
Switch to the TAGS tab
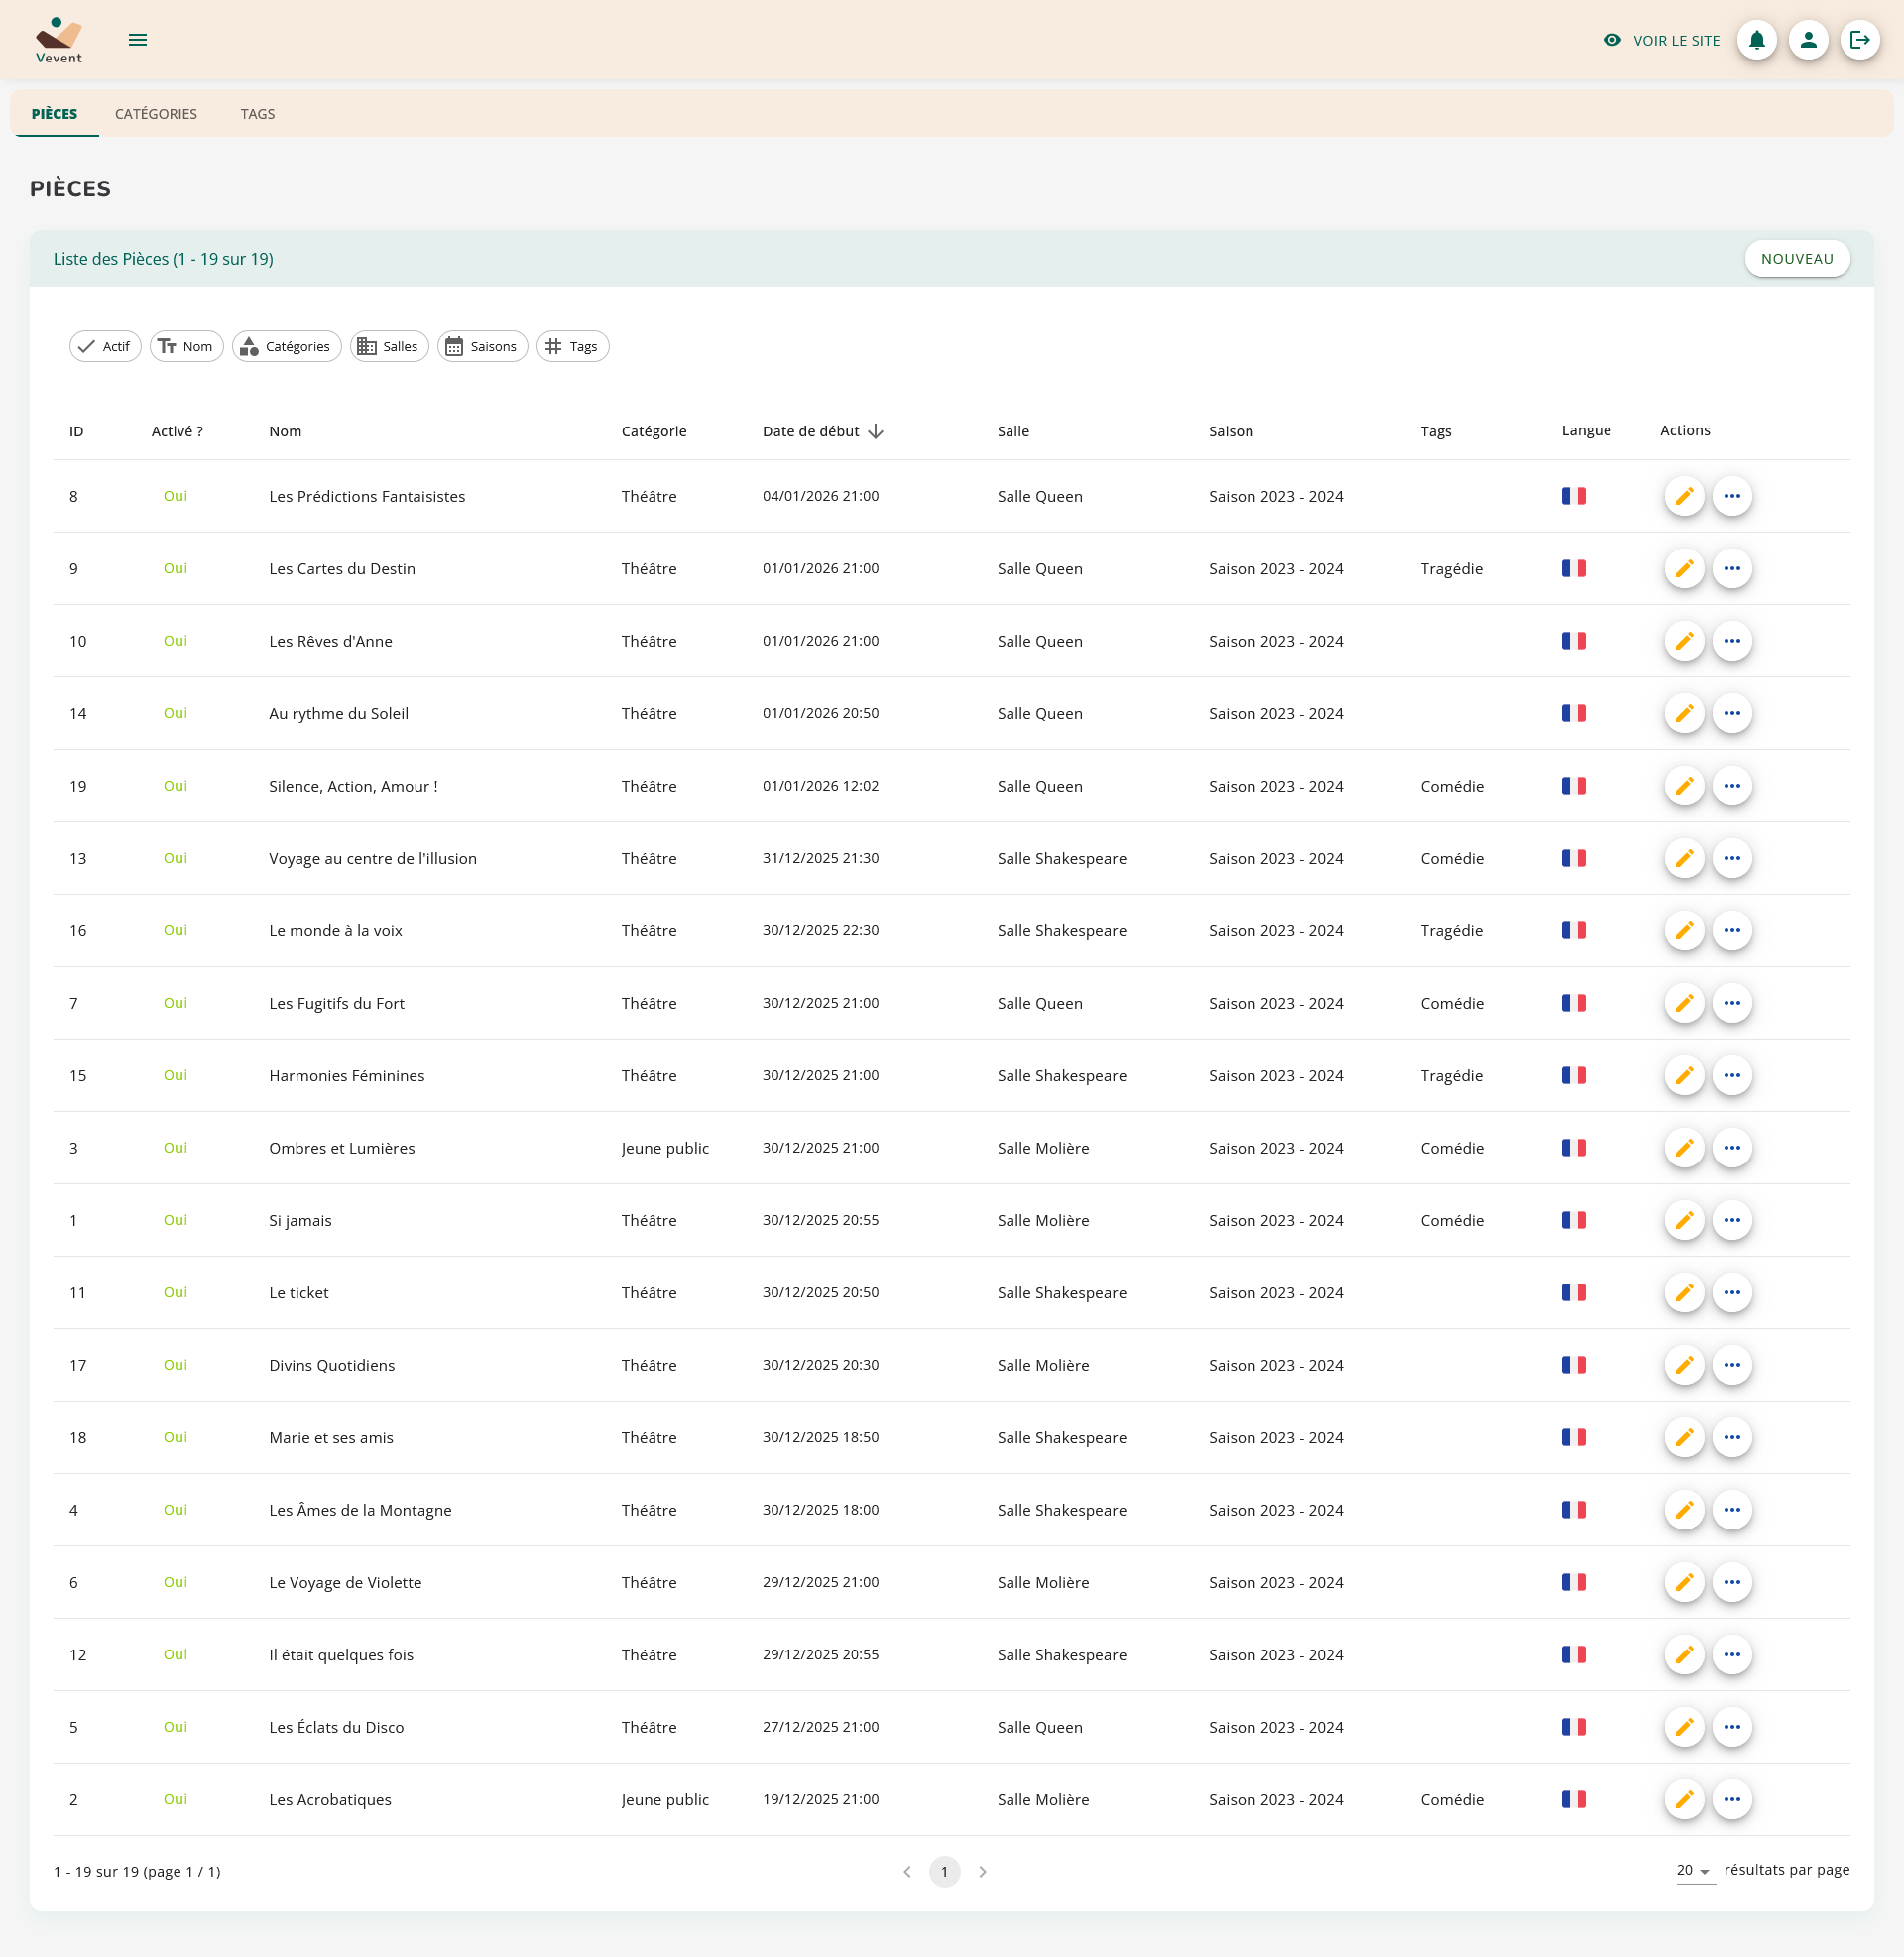point(257,114)
